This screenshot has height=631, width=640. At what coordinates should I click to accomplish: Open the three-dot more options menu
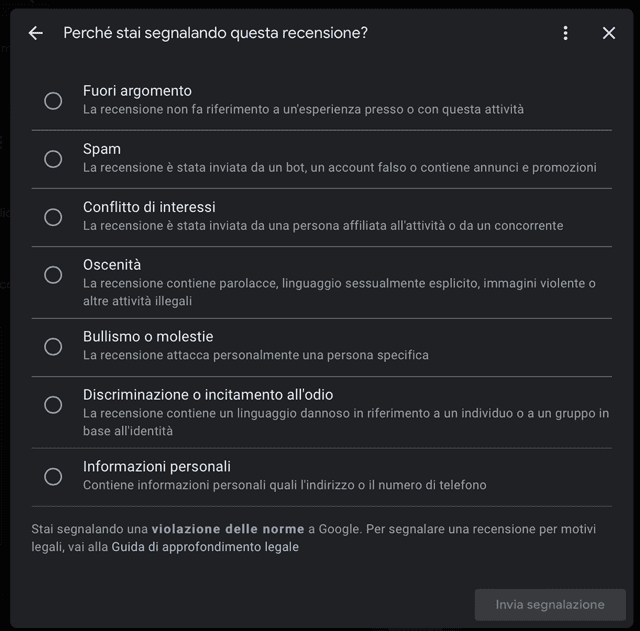565,33
